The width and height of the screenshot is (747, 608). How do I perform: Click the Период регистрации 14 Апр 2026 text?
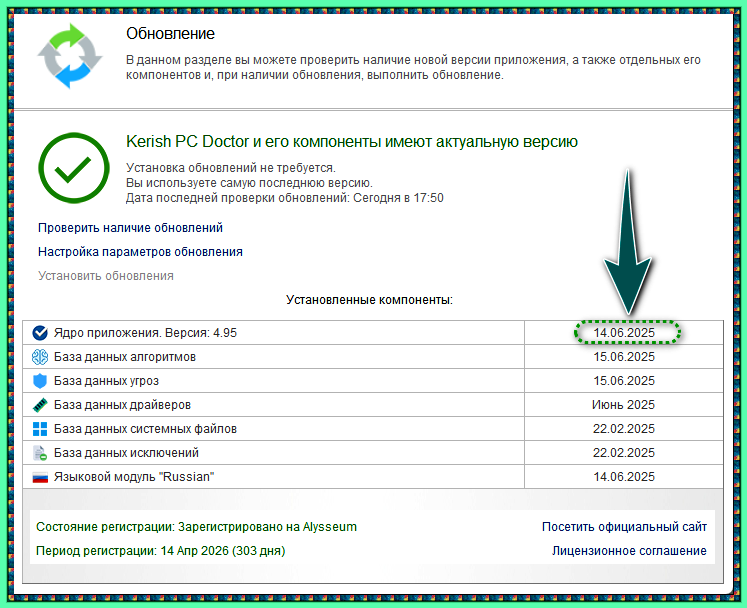[161, 551]
